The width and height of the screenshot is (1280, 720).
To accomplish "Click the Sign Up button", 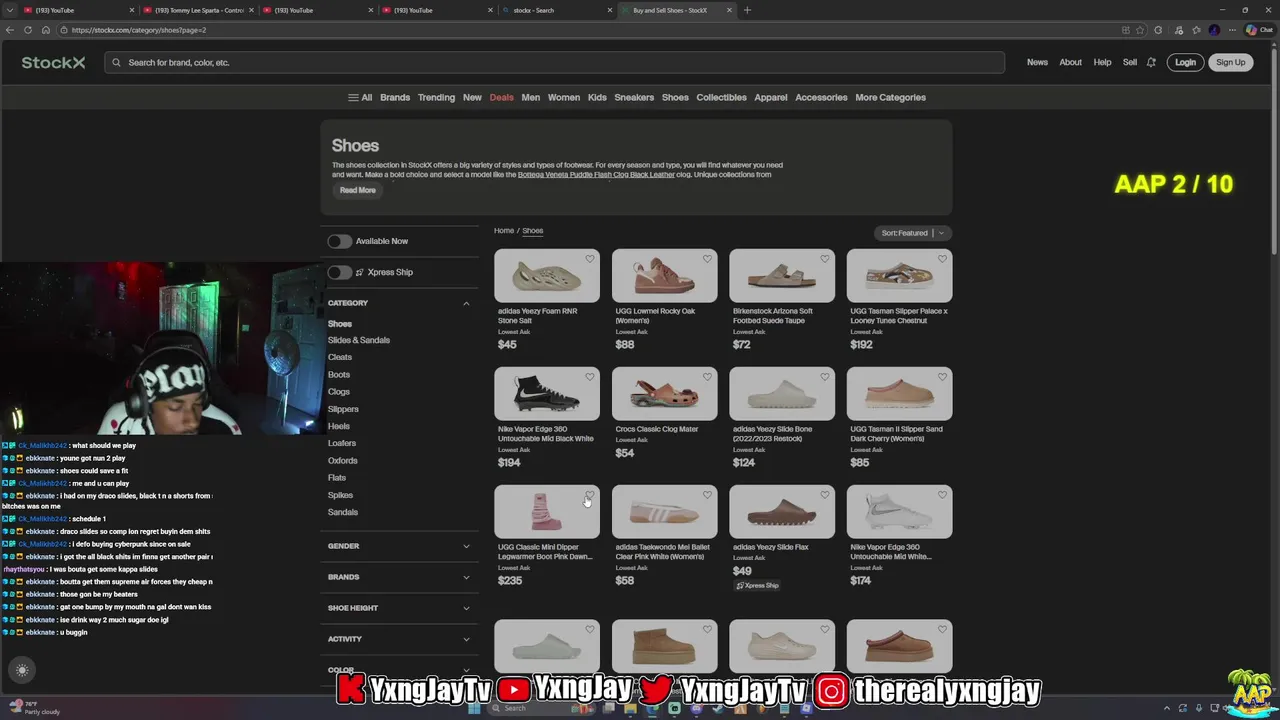I will (x=1230, y=62).
